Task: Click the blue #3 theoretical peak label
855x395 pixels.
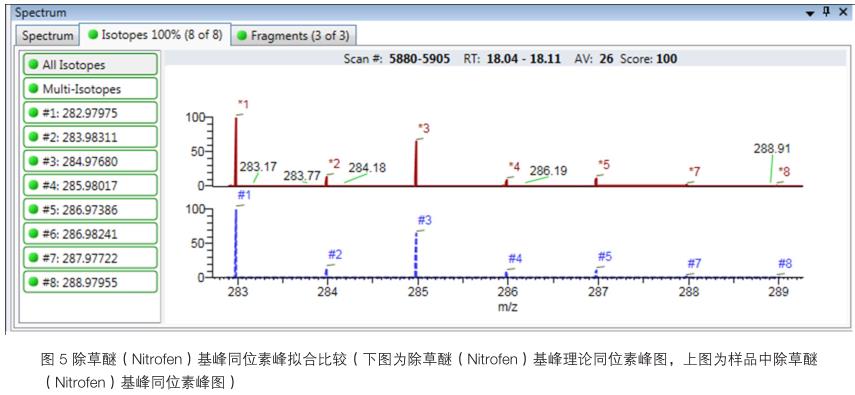Action: pyautogui.click(x=424, y=220)
